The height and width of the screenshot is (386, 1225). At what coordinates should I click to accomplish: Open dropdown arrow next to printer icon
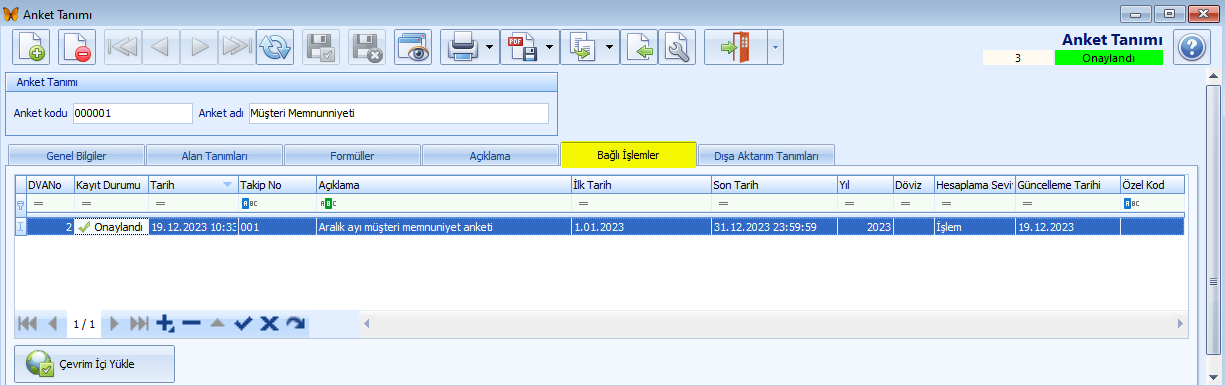point(490,47)
